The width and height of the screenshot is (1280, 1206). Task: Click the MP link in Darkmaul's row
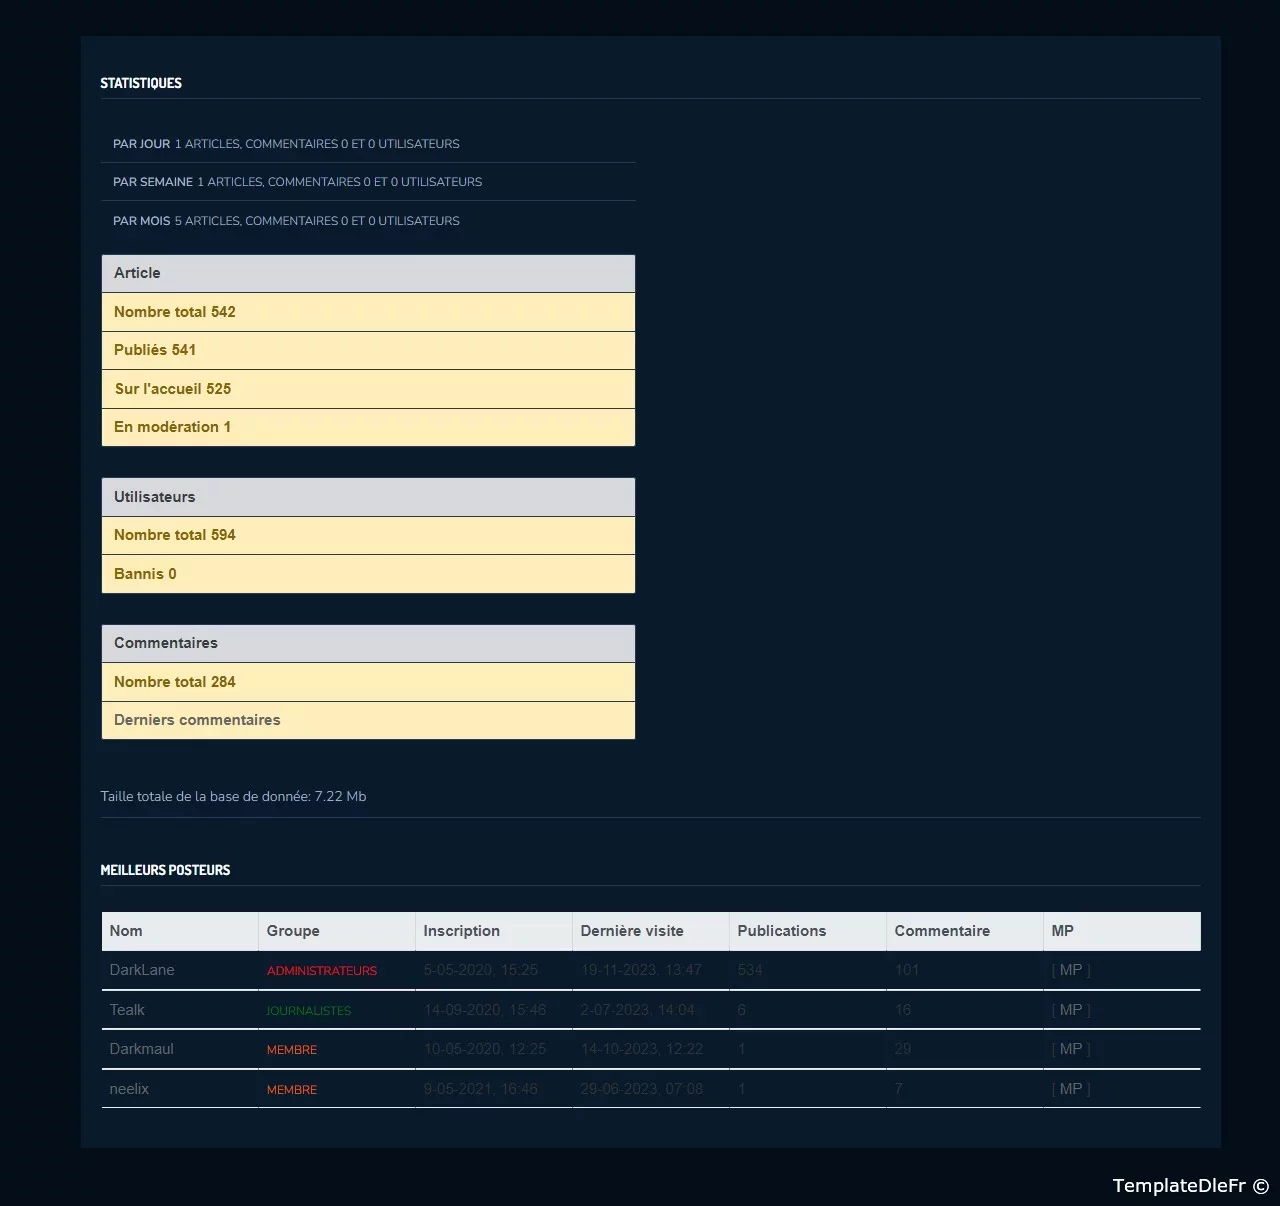pos(1070,1049)
